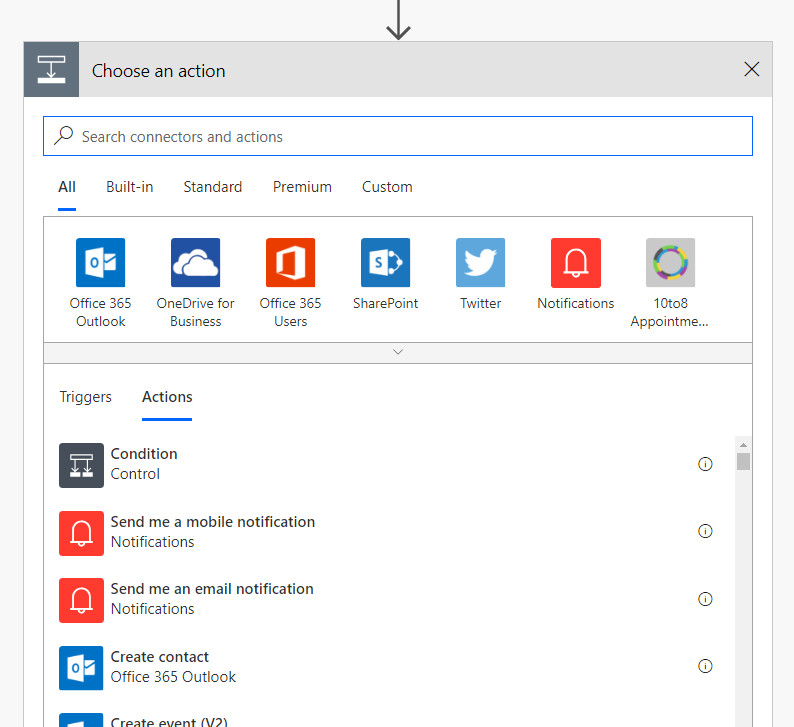Screen dimensions: 794x727
Task: Show info for Send me a mobile notification
Action: pyautogui.click(x=705, y=532)
